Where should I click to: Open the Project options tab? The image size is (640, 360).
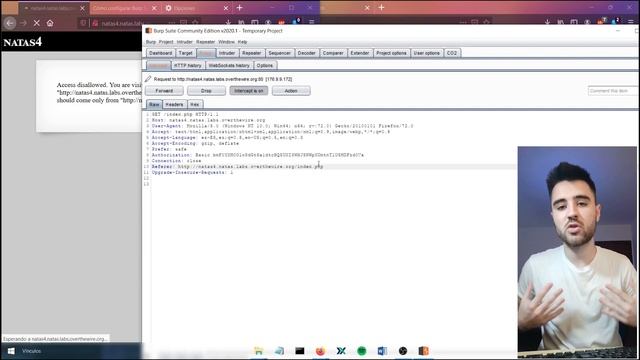(391, 53)
